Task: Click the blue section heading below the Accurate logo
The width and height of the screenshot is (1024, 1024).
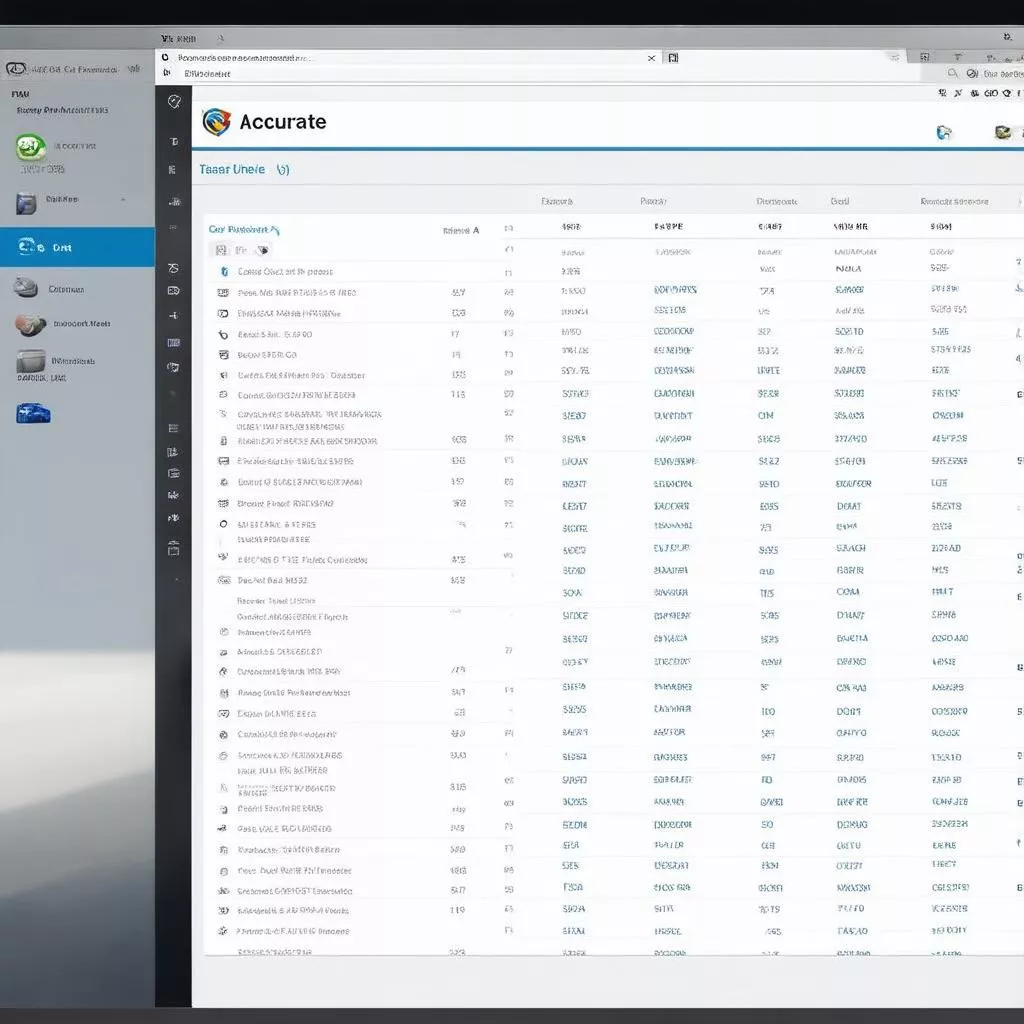Action: [x=243, y=170]
